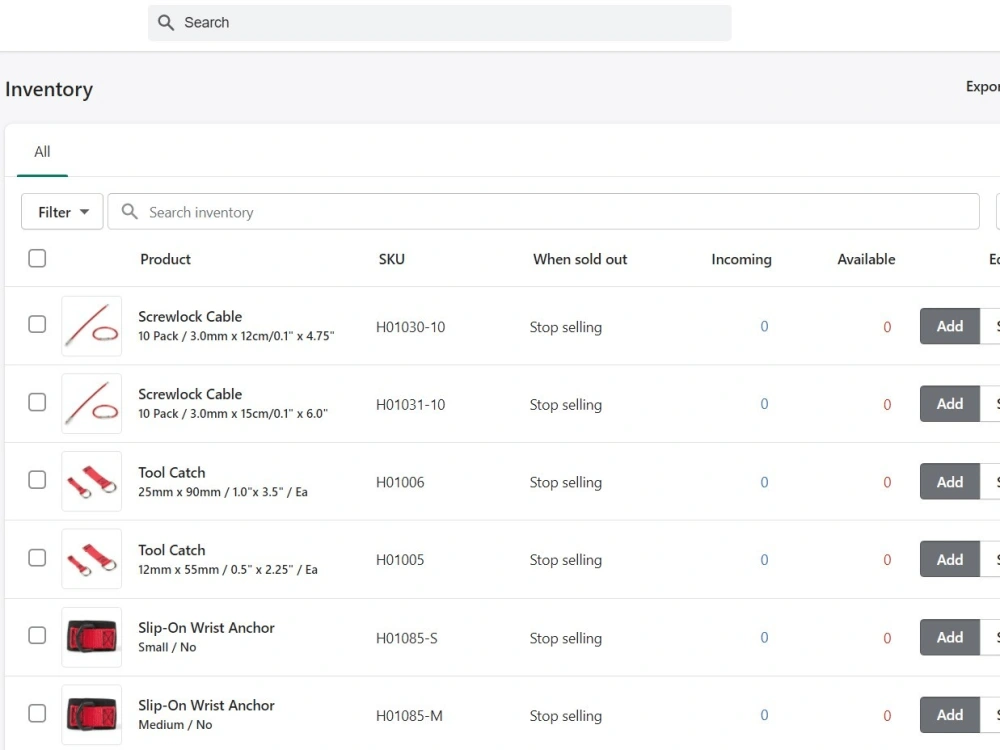This screenshot has width=1000, height=750.
Task: Tick the select-all checkbox in the header
Action: [x=37, y=258]
